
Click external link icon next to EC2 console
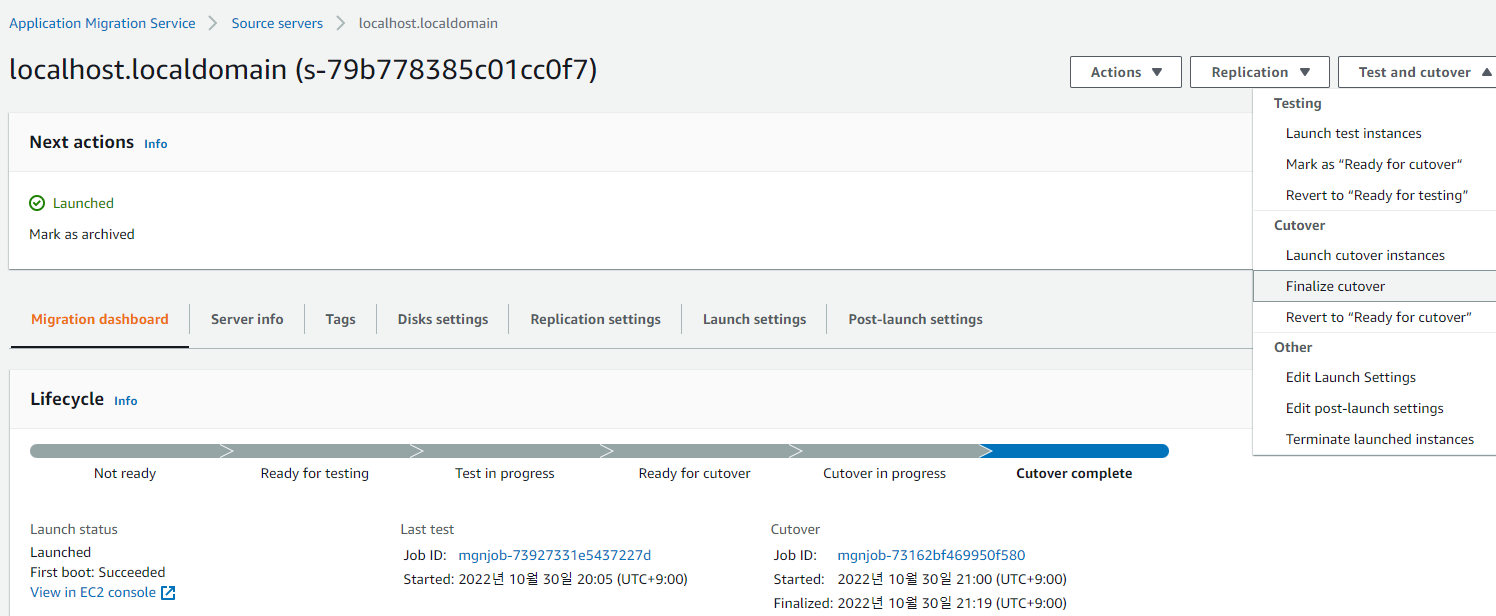[x=168, y=593]
